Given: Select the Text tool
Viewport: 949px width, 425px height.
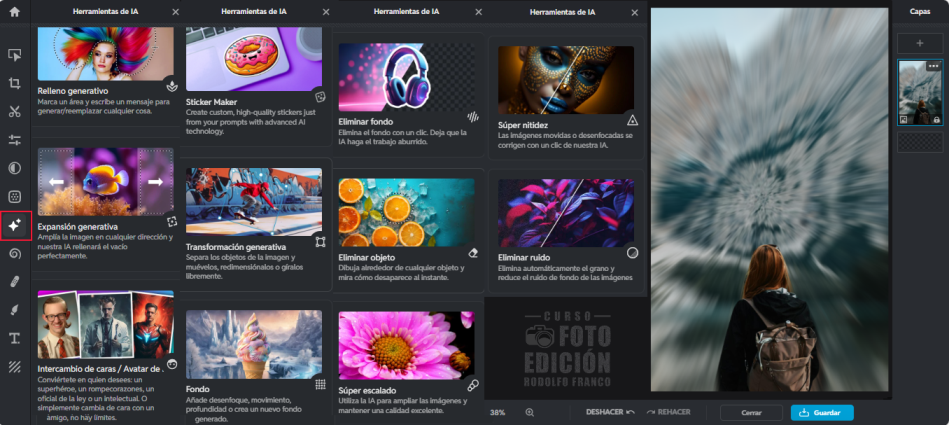Looking at the screenshot, I should 15,339.
